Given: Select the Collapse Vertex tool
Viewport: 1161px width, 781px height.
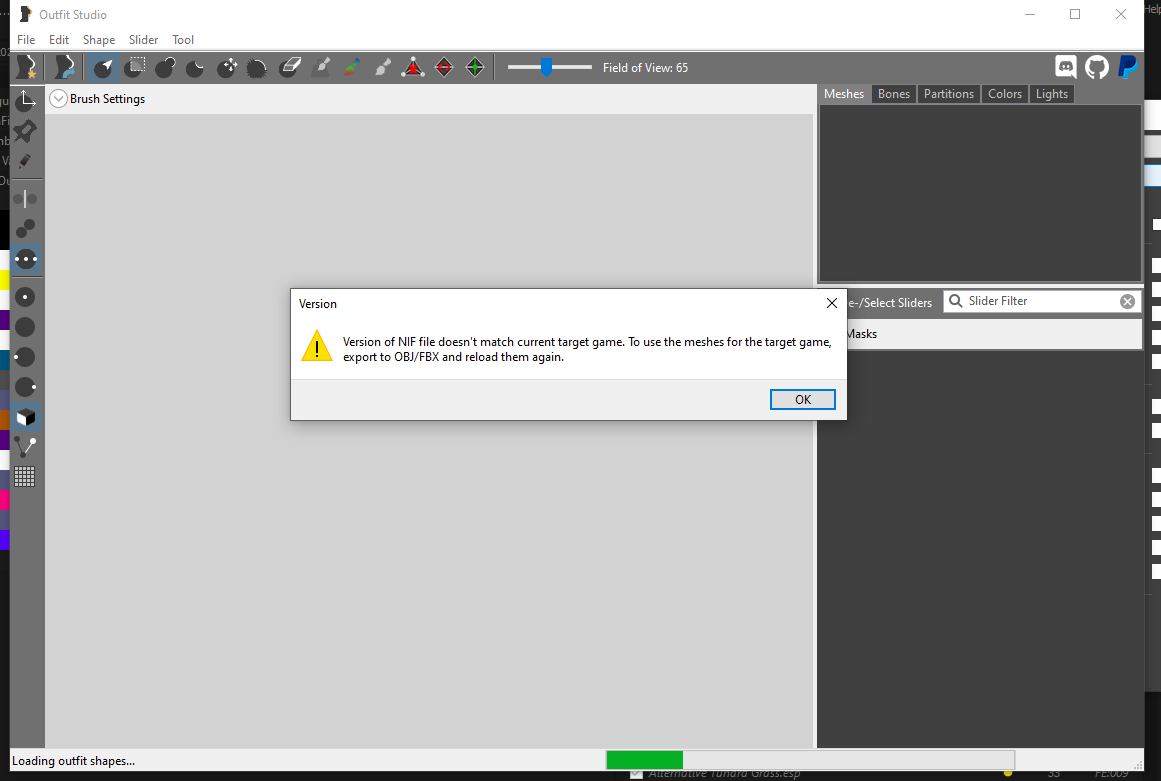Looking at the screenshot, I should click(x=412, y=67).
